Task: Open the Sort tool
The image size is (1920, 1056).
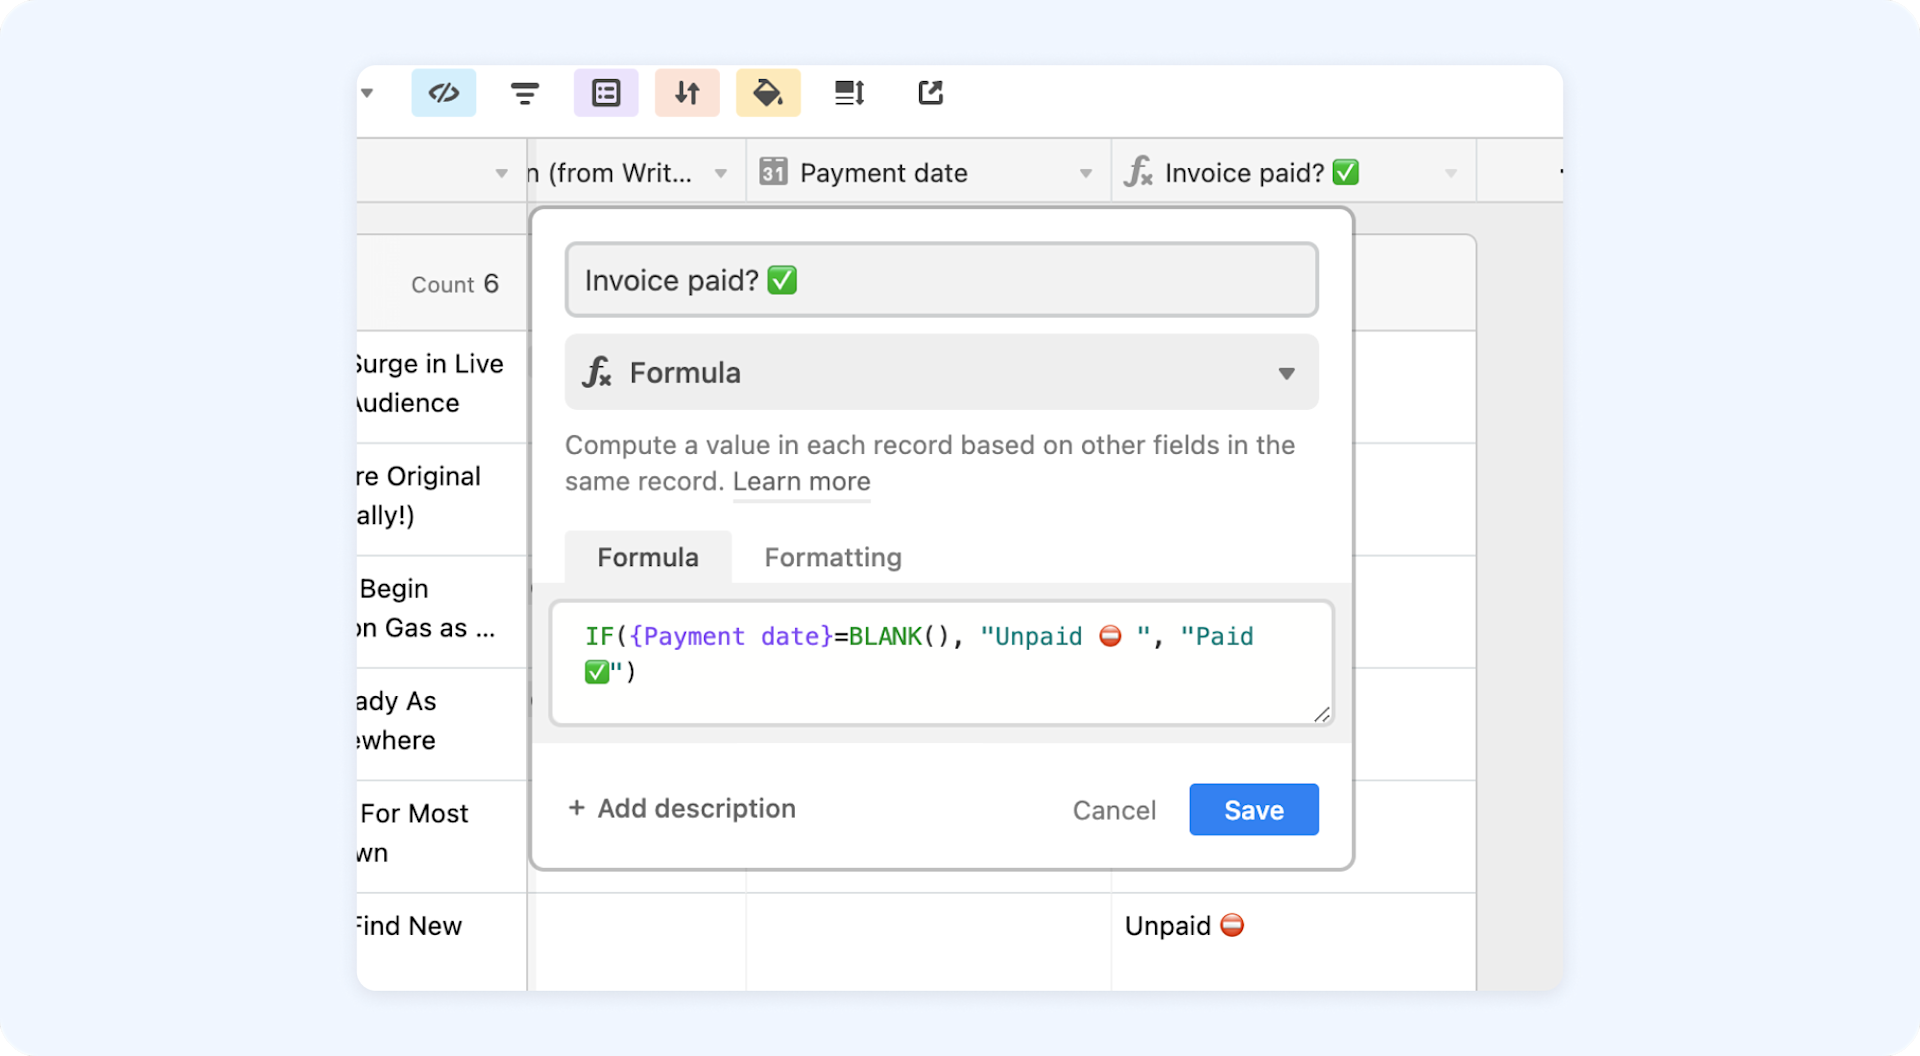Action: pyautogui.click(x=687, y=92)
